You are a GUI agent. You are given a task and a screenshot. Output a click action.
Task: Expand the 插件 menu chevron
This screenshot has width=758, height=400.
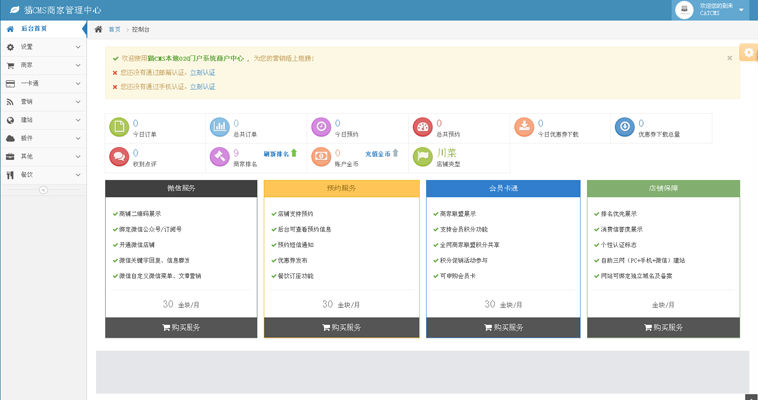78,138
